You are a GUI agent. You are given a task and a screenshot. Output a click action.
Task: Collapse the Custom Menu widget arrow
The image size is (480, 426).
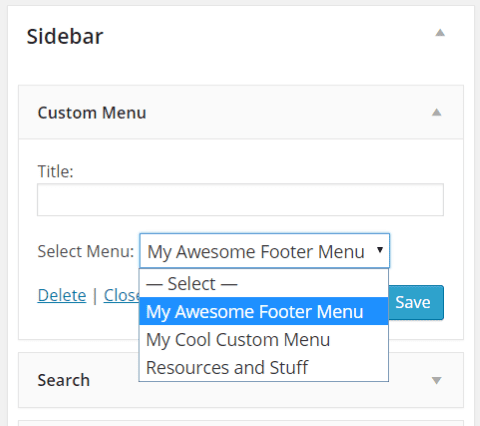[x=437, y=112]
